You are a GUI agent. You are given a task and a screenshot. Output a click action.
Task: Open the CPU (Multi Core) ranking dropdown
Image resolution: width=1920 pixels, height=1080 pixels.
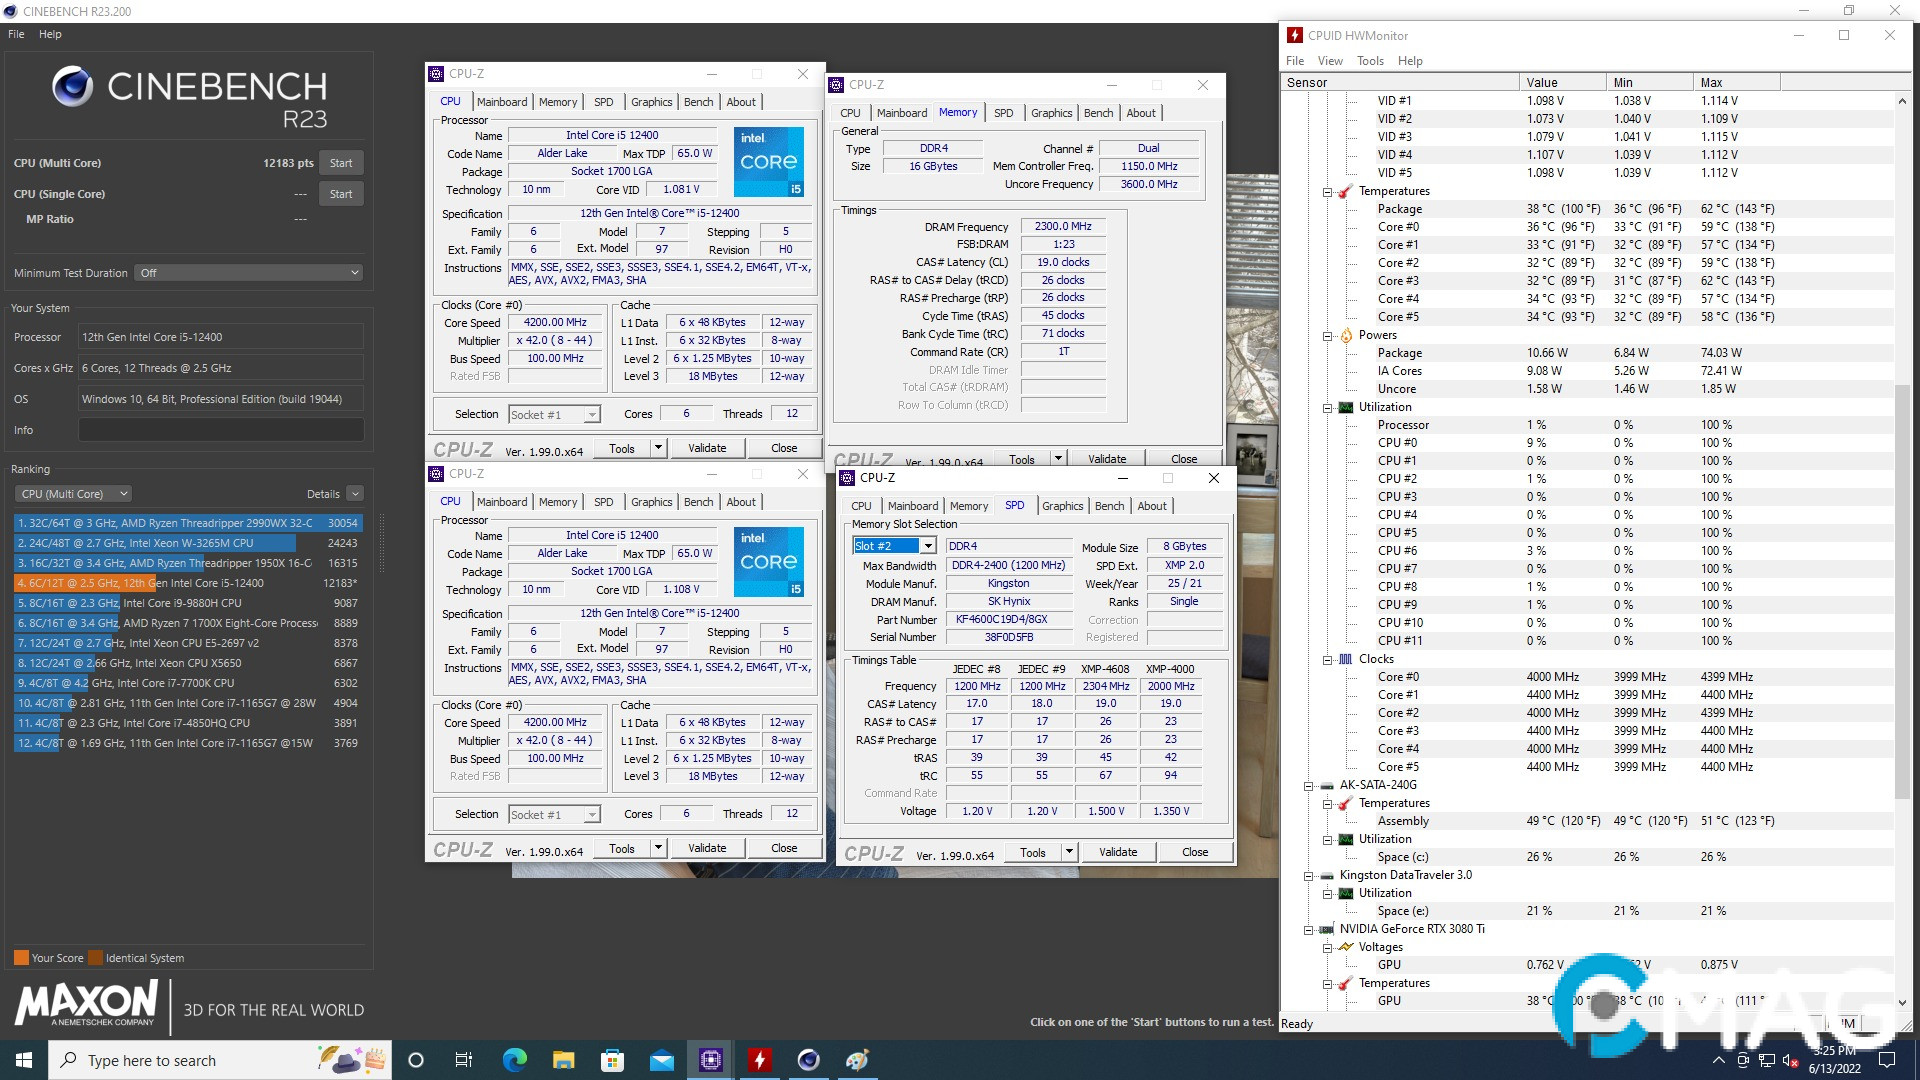click(x=73, y=494)
